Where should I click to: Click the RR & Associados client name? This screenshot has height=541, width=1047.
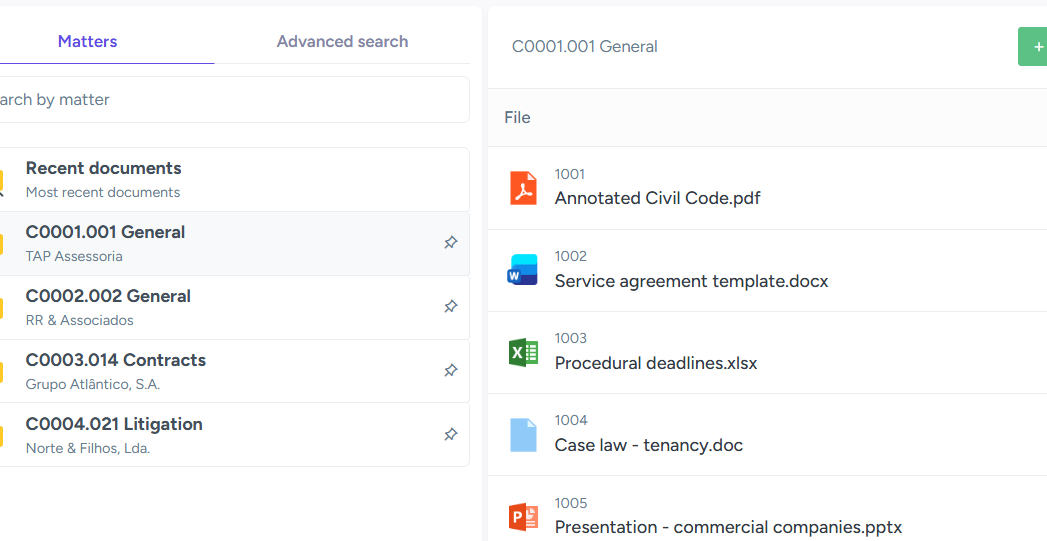tap(79, 321)
